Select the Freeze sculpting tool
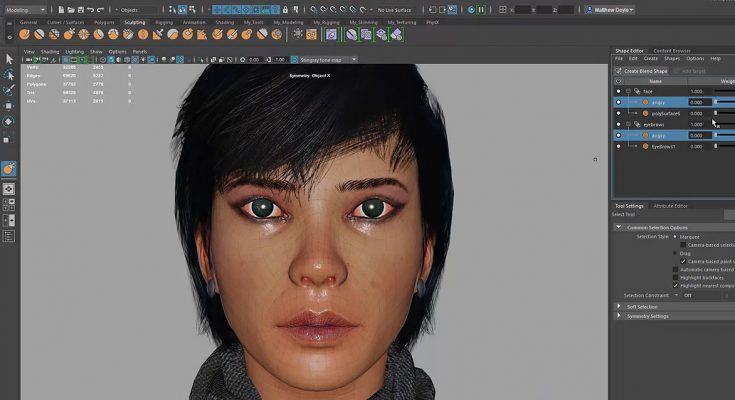 tap(277, 34)
